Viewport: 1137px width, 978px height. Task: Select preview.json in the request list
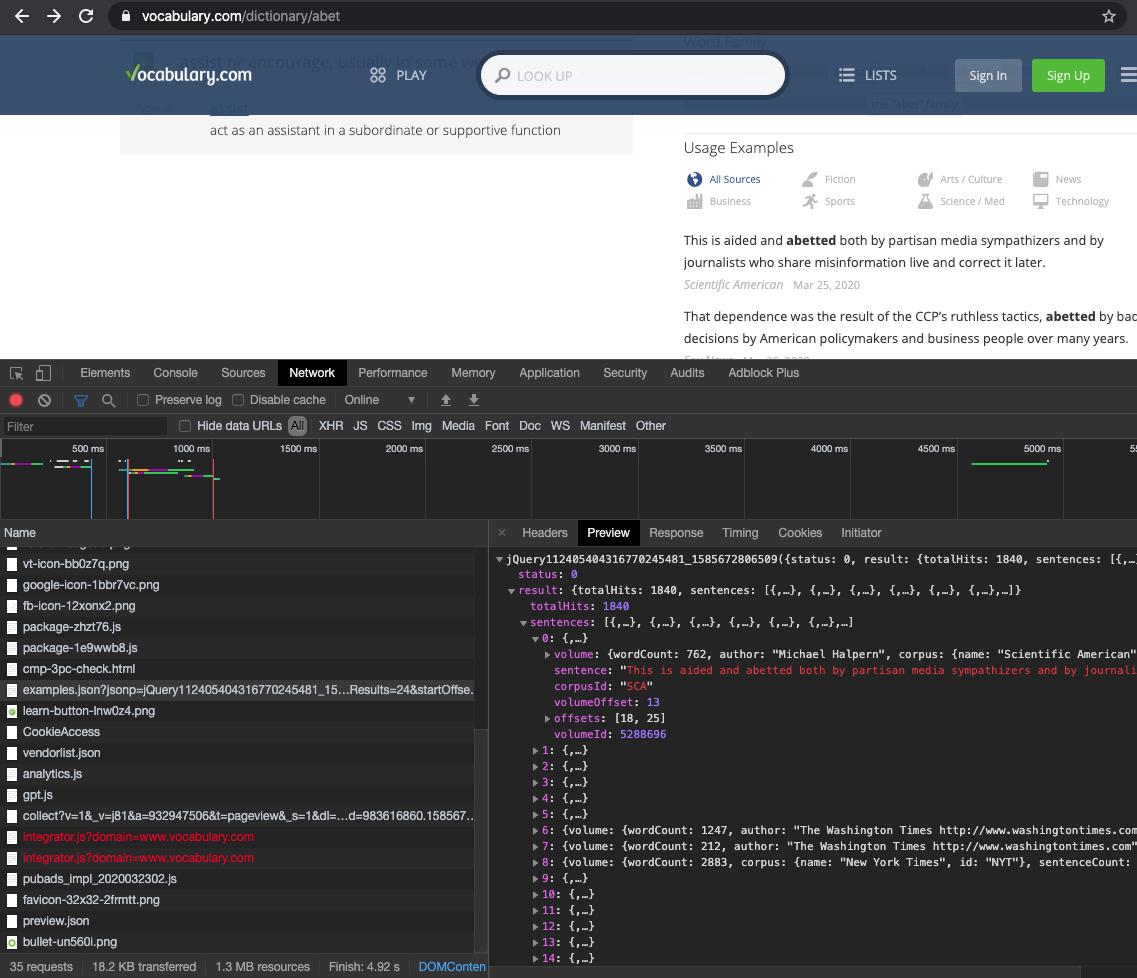point(56,921)
